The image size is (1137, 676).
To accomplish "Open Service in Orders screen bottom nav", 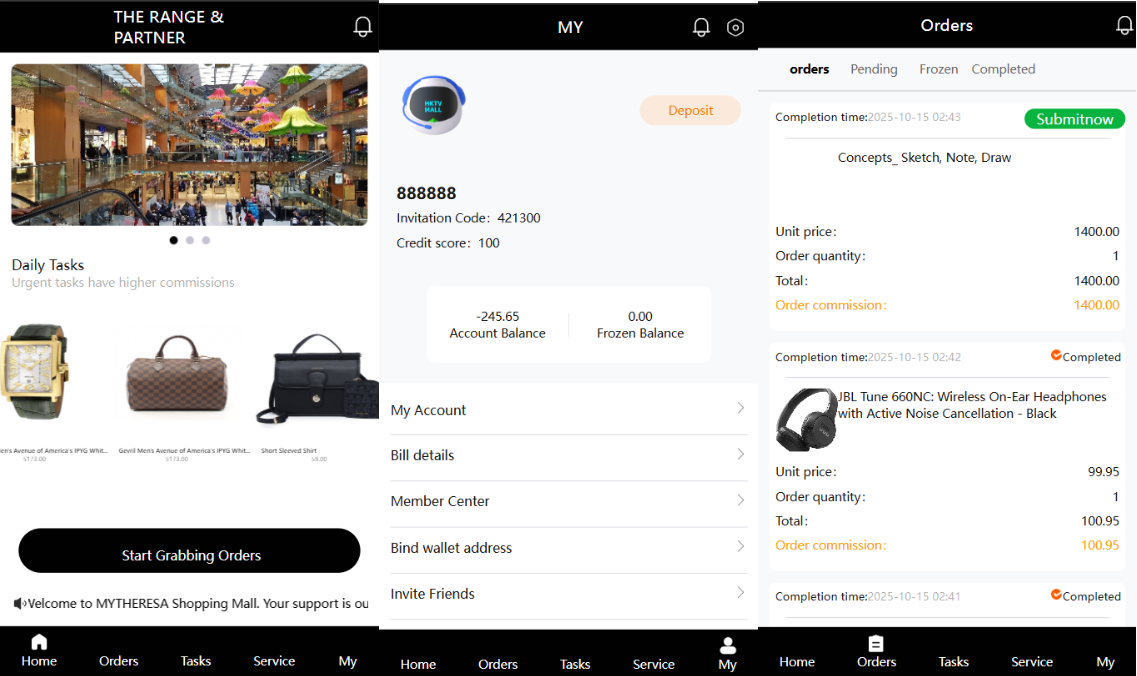I will [1032, 661].
